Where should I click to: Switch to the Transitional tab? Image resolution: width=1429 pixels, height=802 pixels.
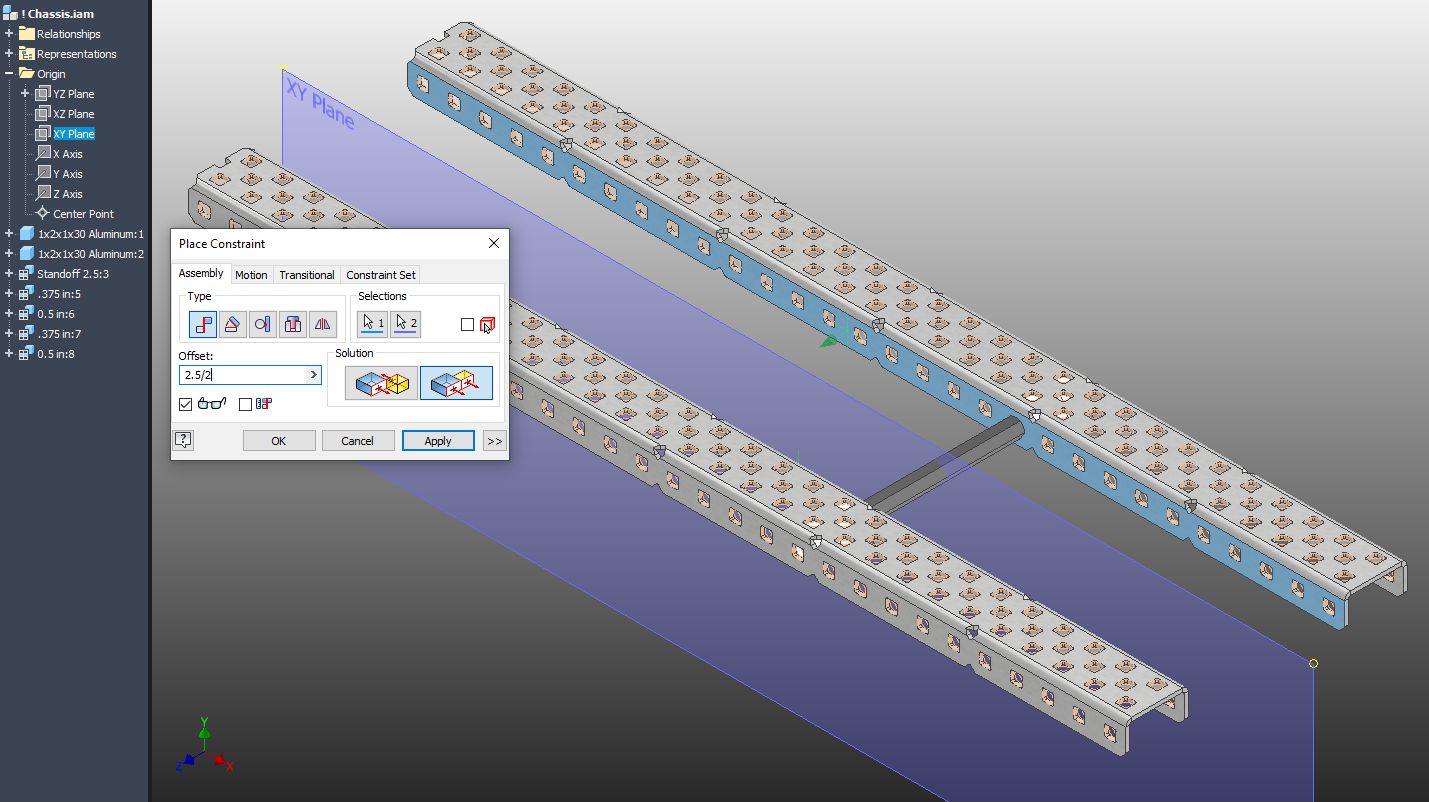coord(307,275)
